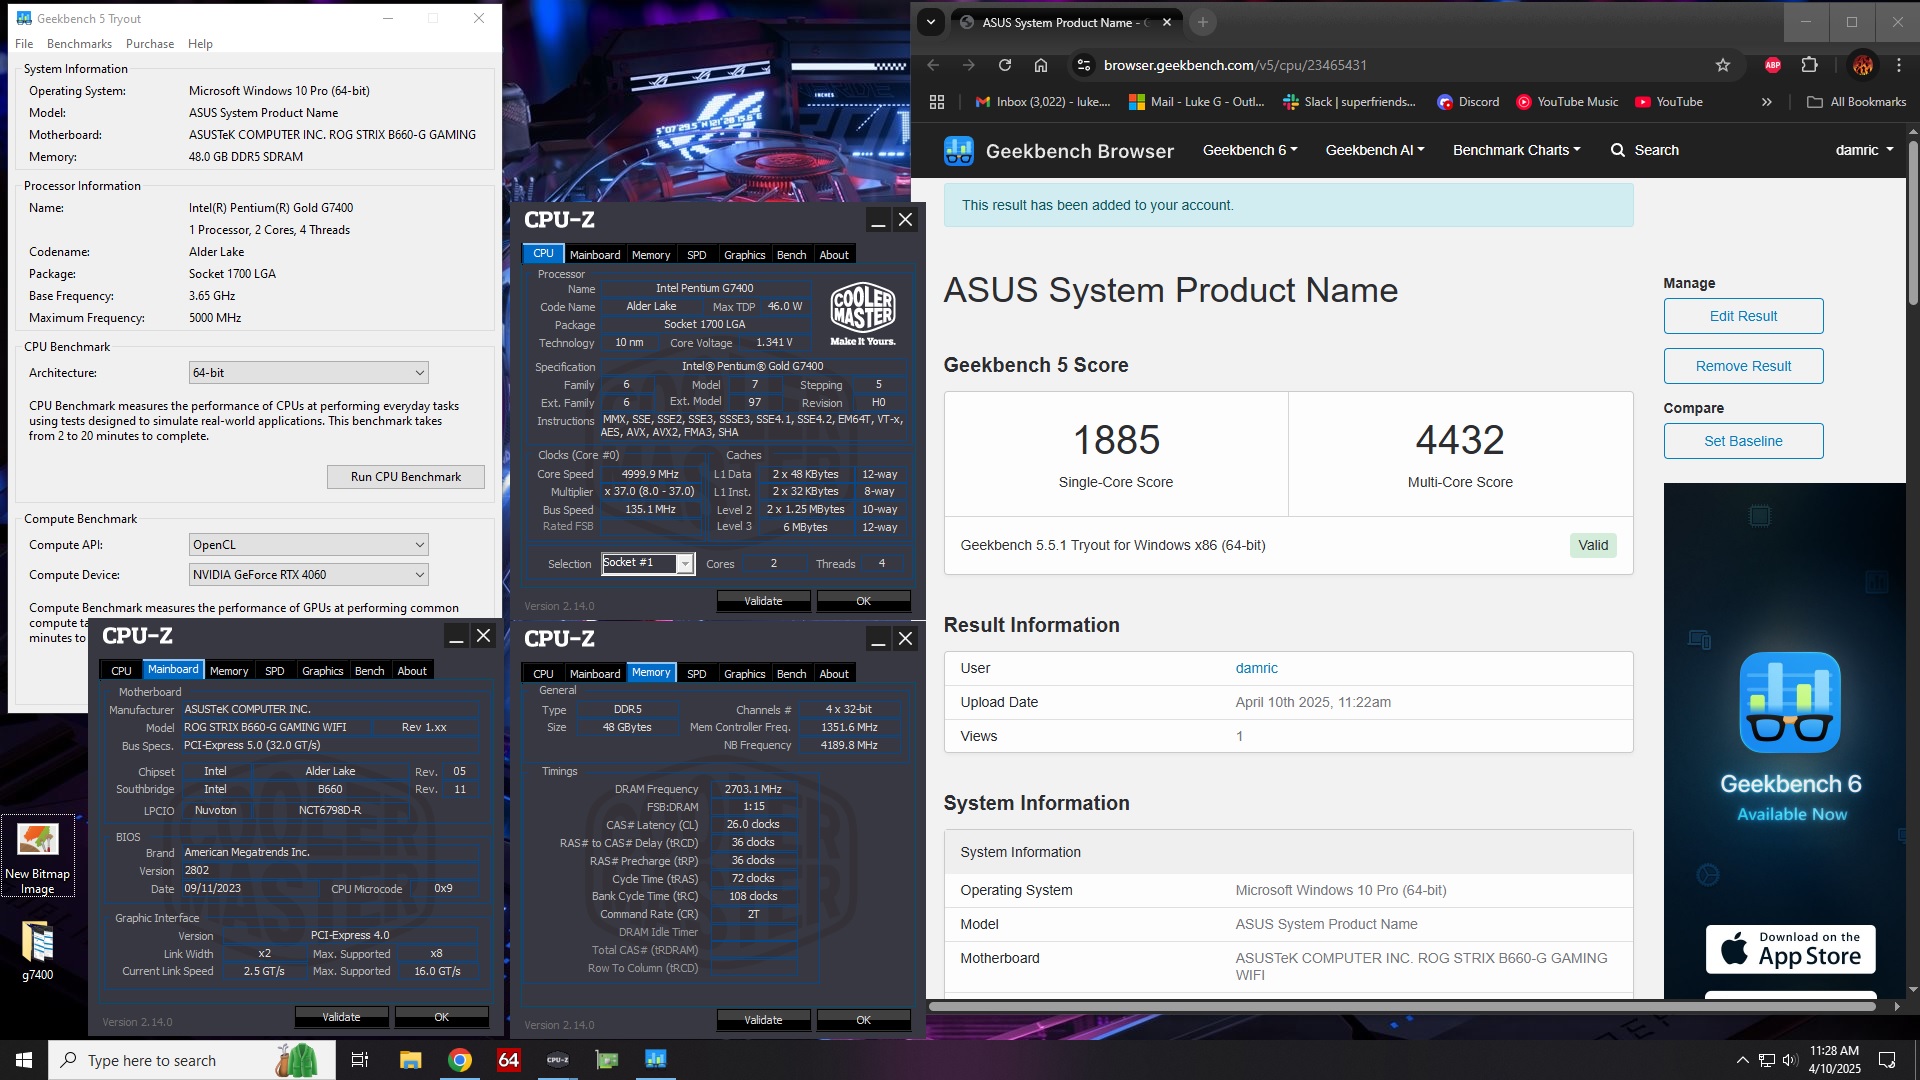Open the Windows Start menu
Screen dimensions: 1920x1080
point(24,1060)
